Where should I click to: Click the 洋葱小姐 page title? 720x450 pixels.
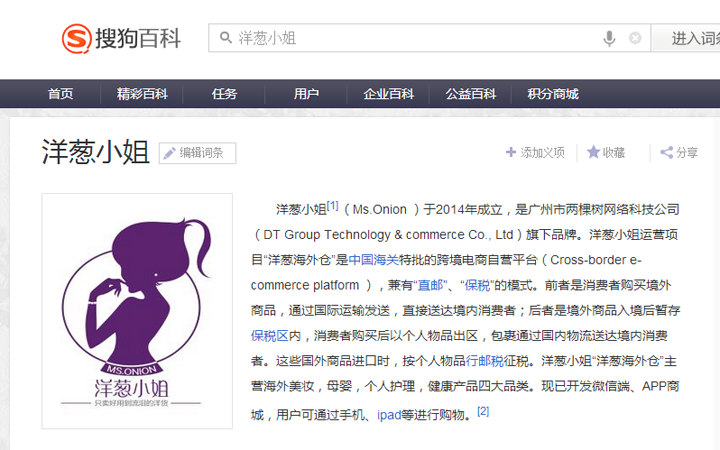click(96, 152)
